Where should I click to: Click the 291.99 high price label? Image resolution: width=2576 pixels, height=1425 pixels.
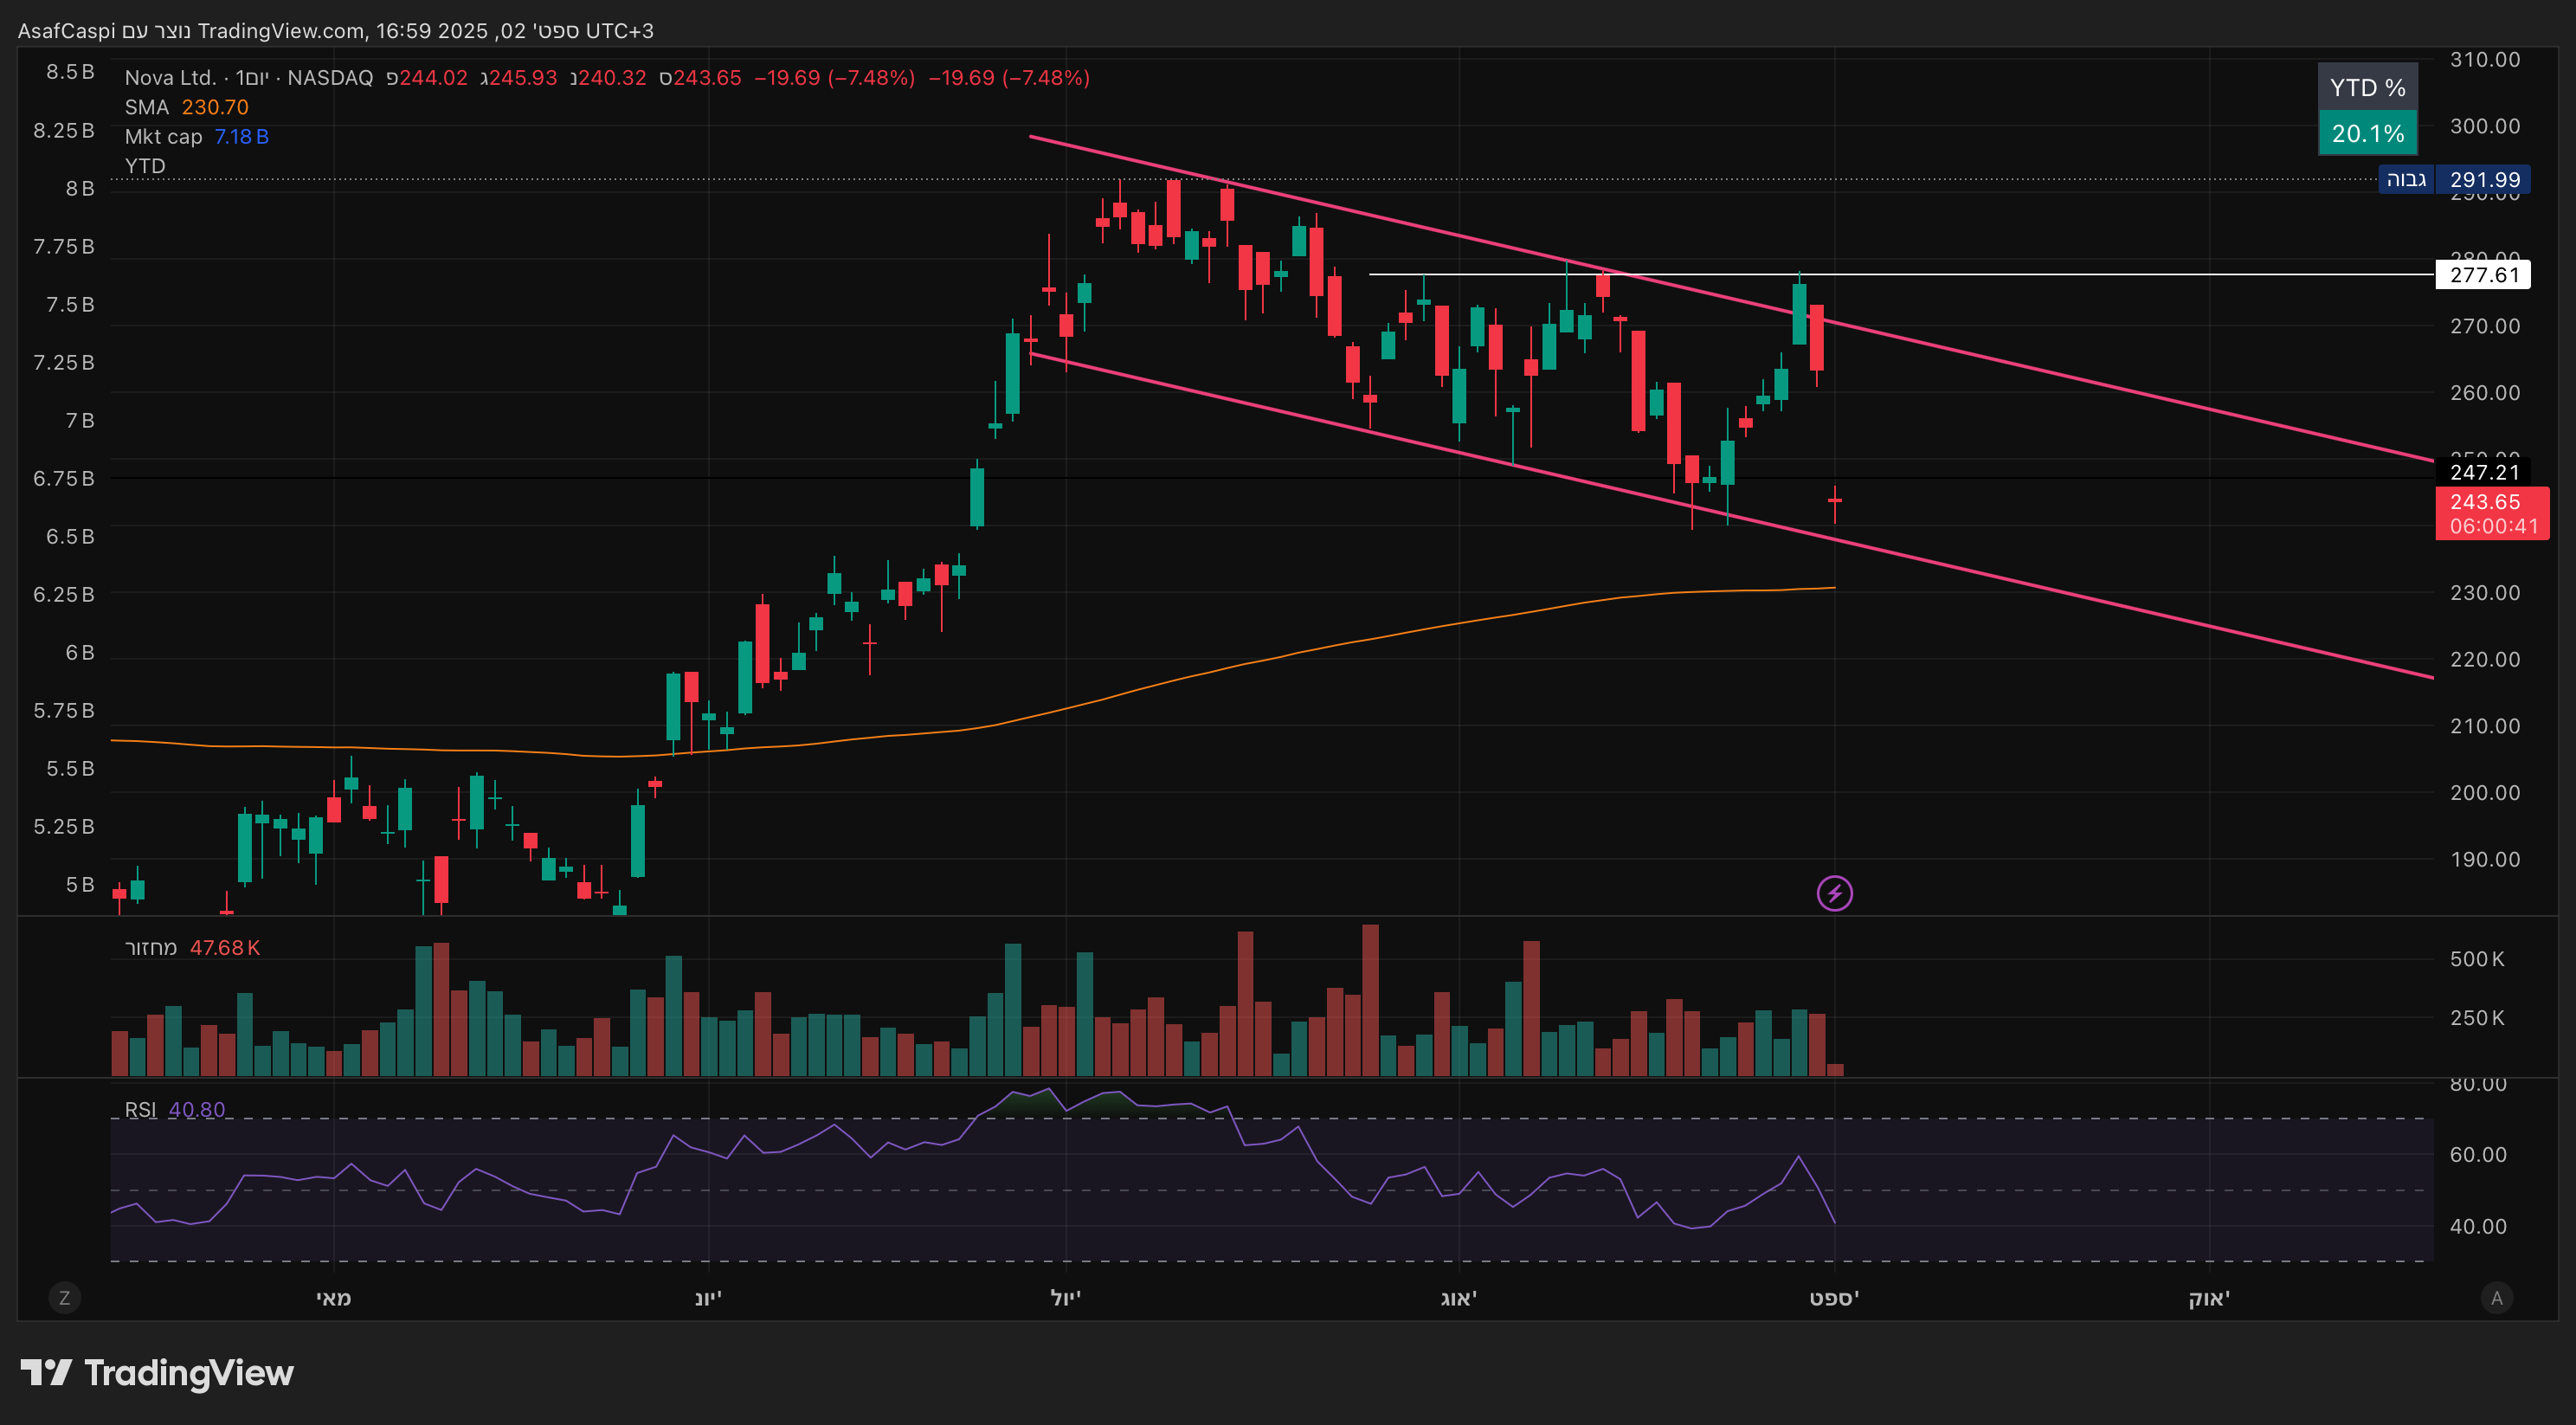tap(2483, 180)
